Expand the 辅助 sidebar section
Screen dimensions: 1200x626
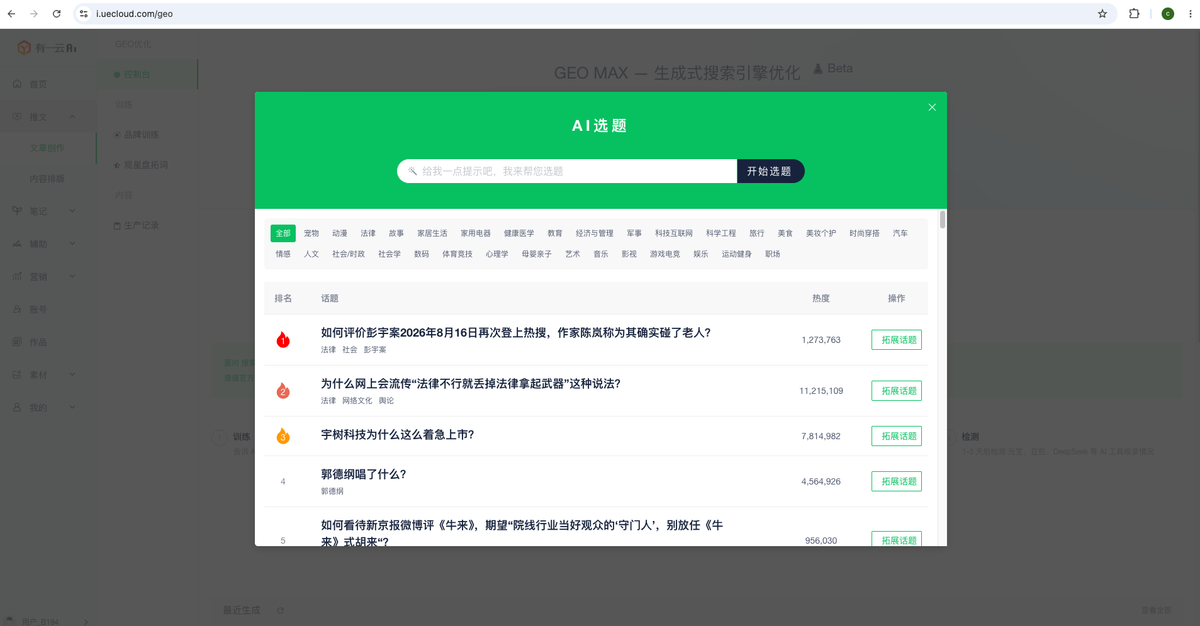click(x=73, y=244)
